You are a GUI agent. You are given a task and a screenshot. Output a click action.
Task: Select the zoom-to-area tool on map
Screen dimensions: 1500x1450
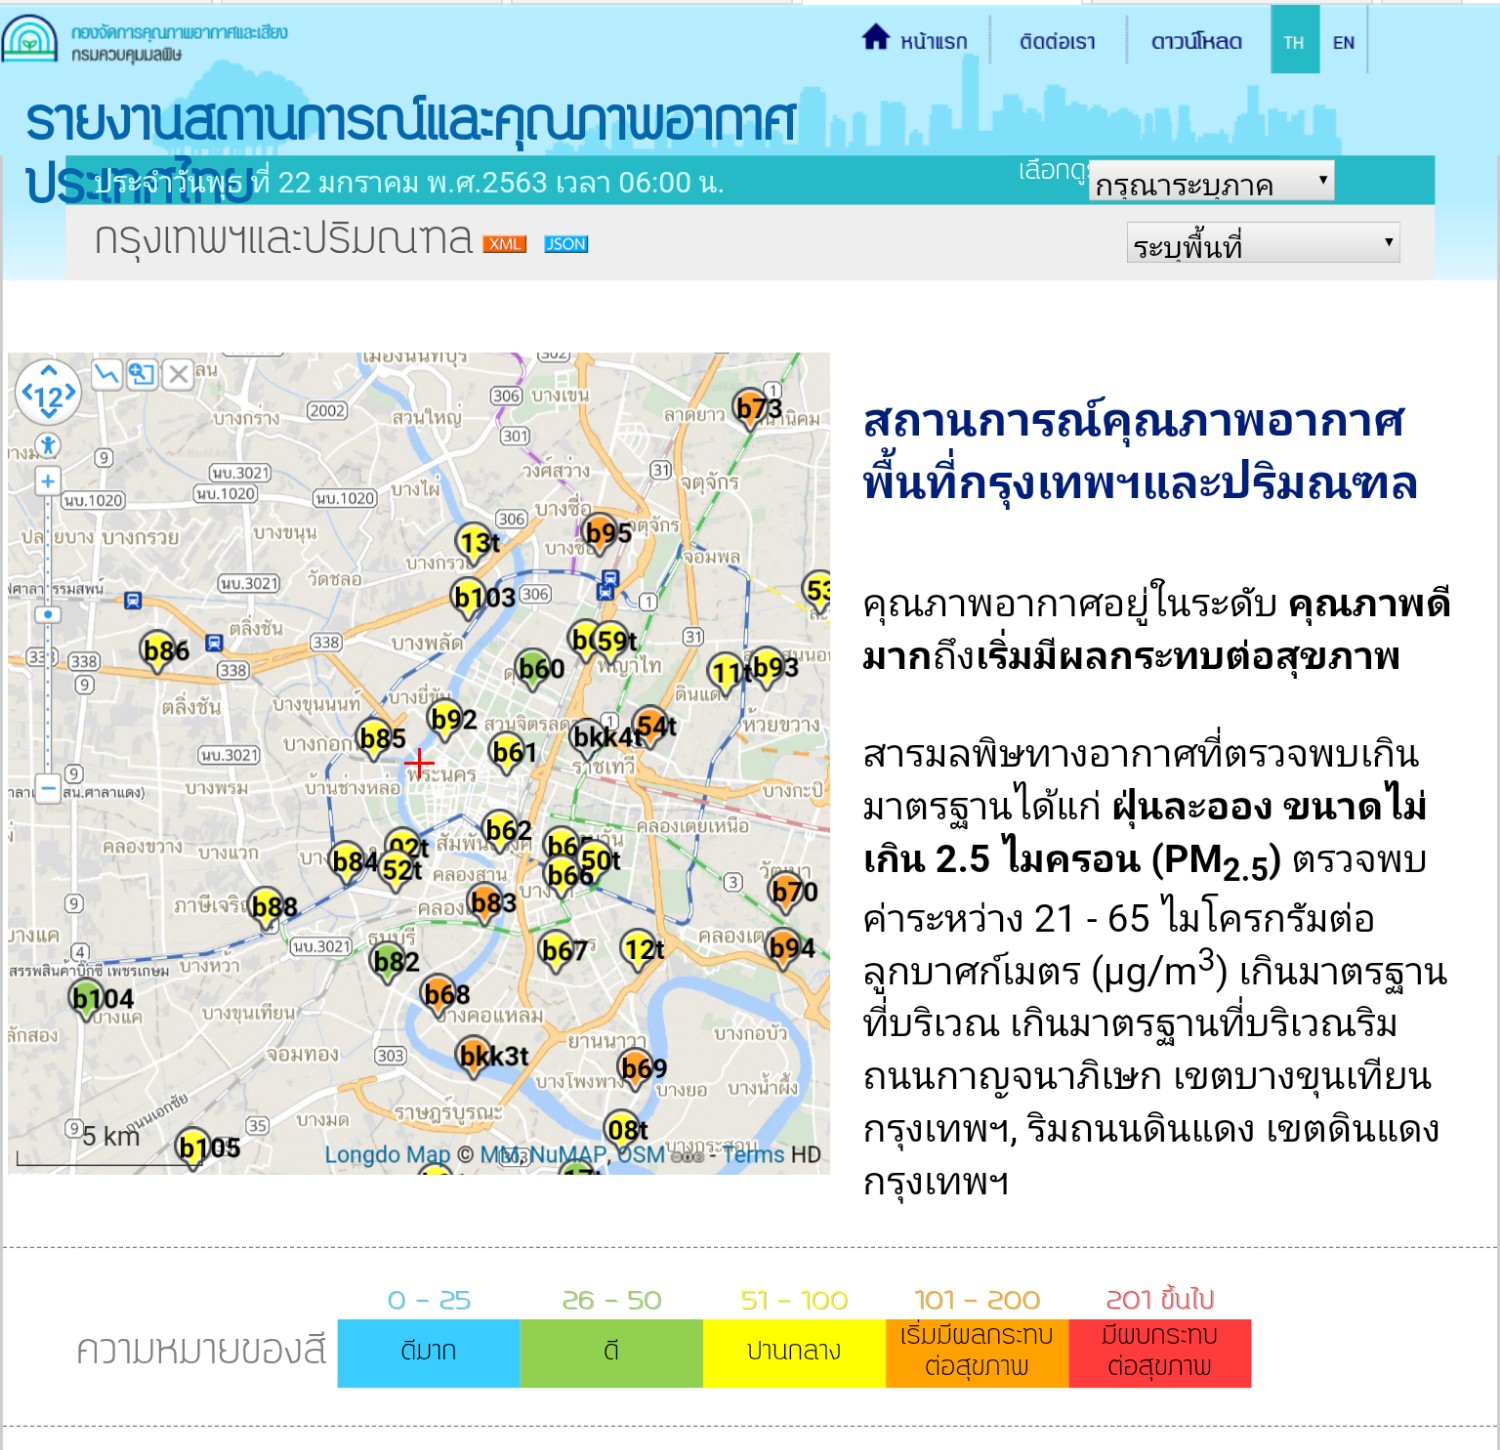pos(142,375)
